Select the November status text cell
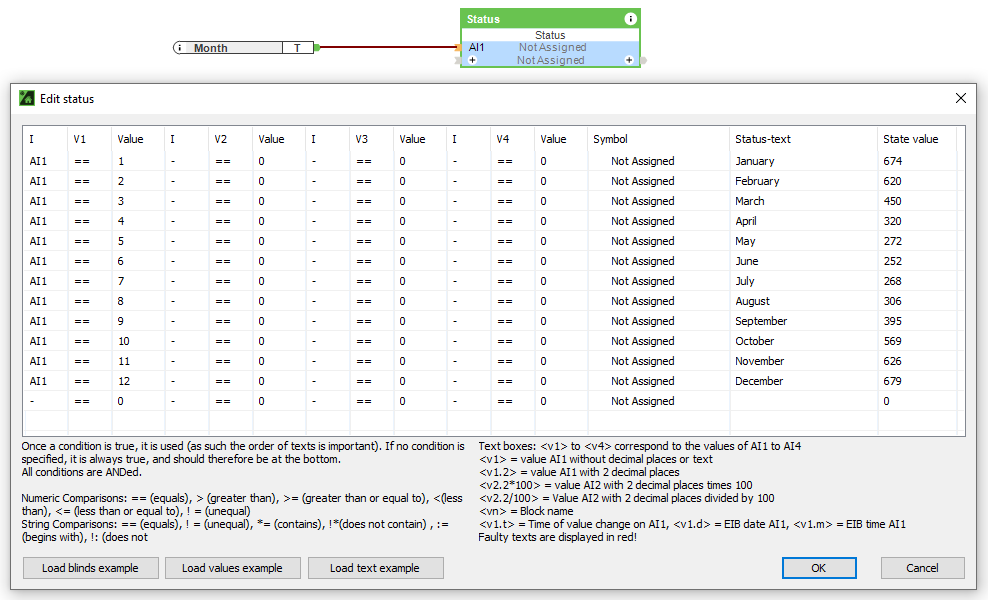The width and height of the screenshot is (988, 600). pyautogui.click(x=803, y=361)
